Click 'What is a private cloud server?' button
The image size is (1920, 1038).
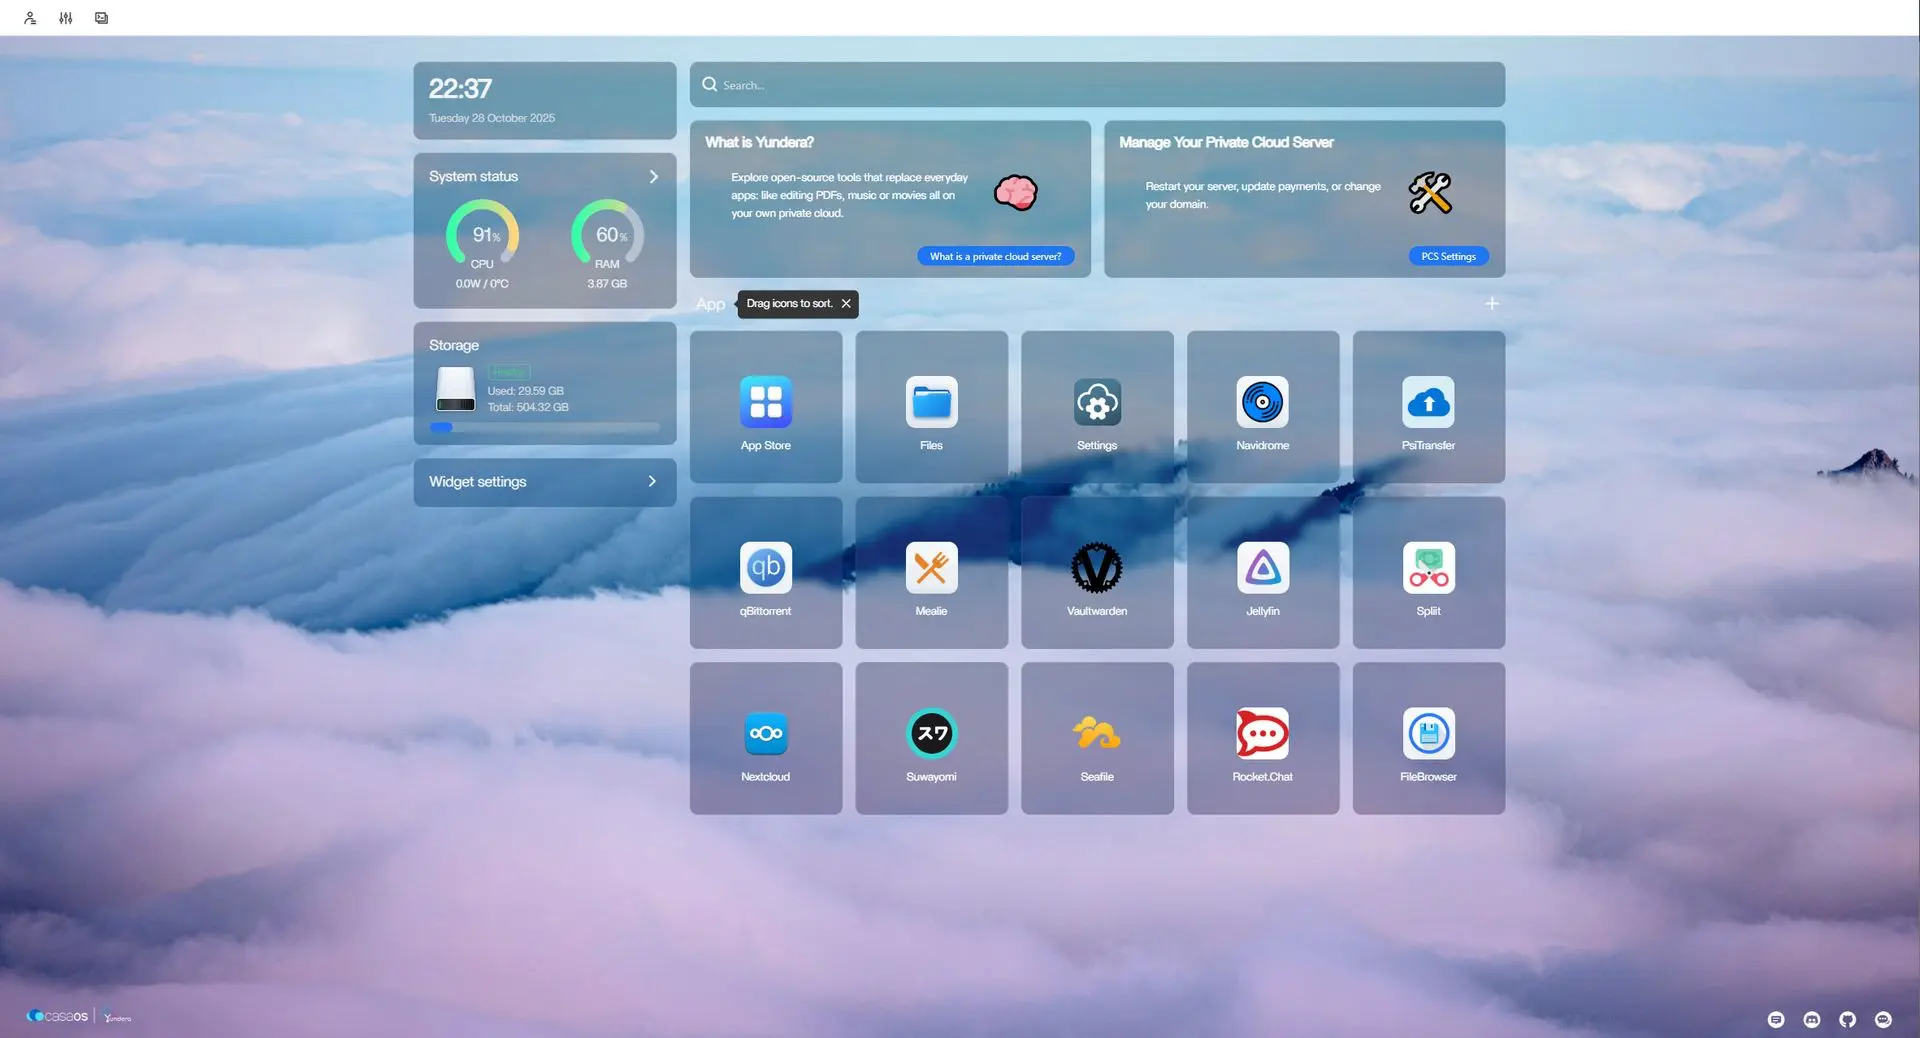tap(995, 257)
